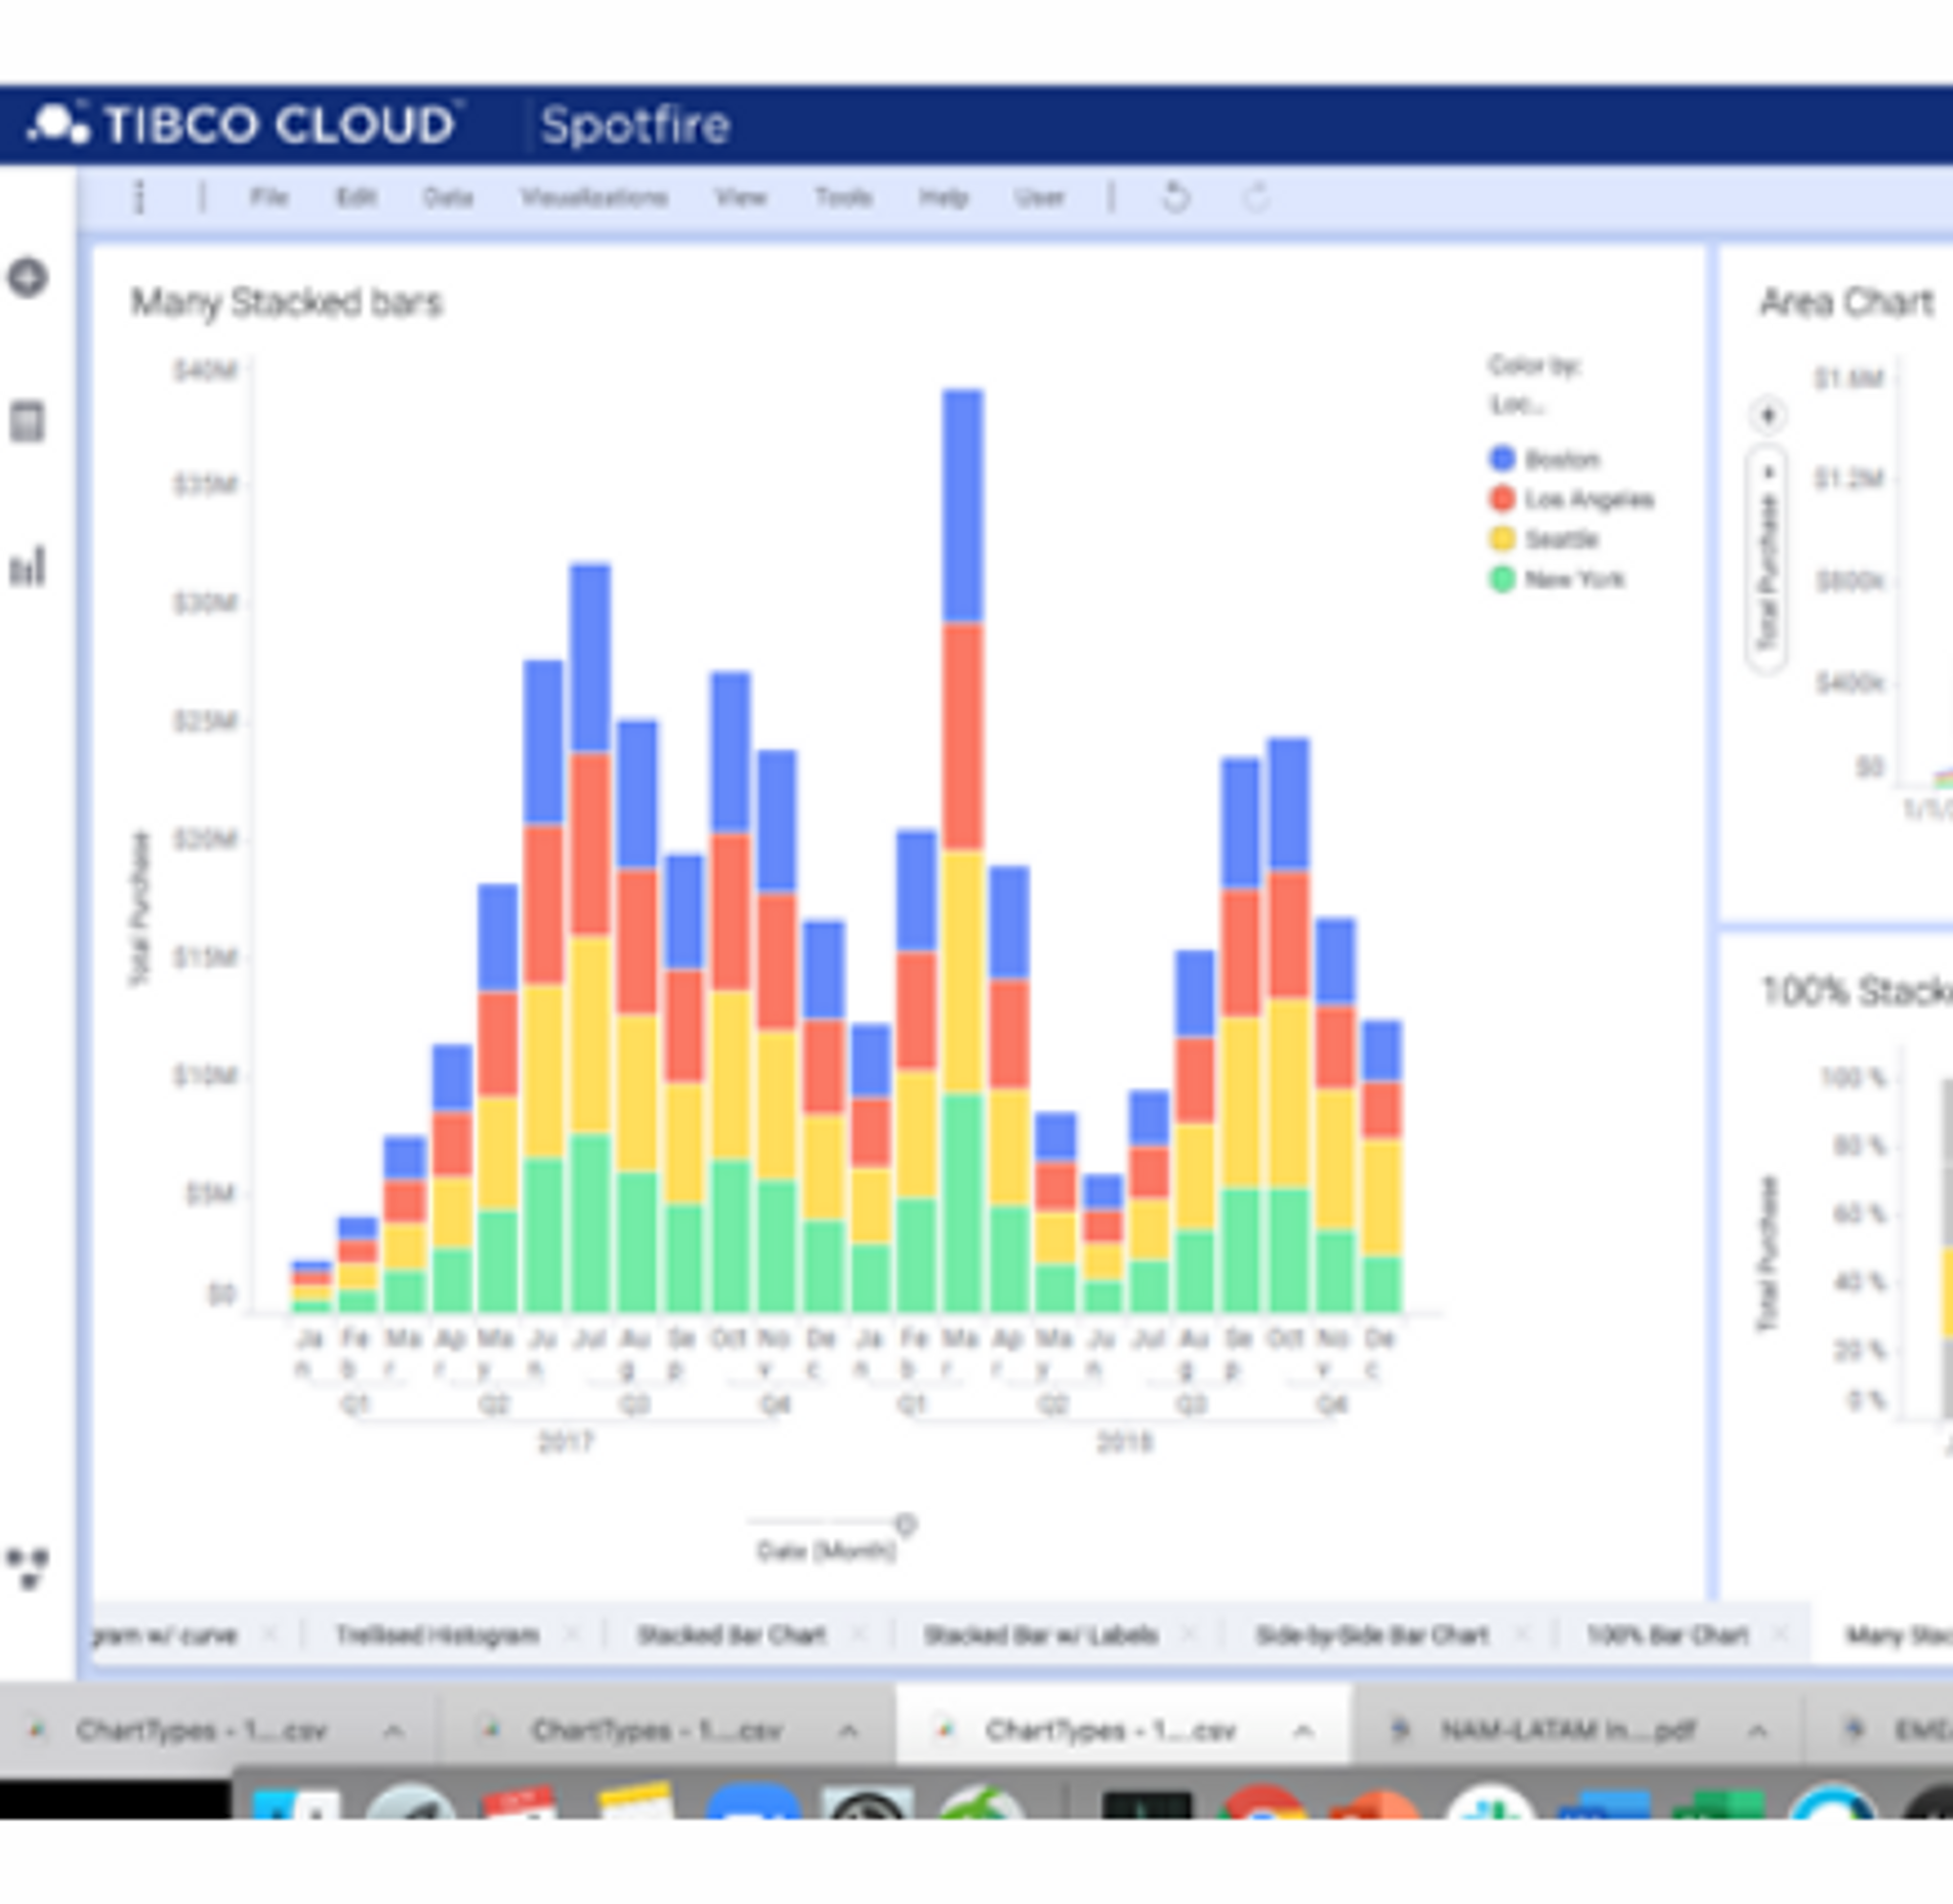Click the redo arrow in the toolbar
Image resolution: width=1953 pixels, height=1904 pixels.
tap(1256, 197)
